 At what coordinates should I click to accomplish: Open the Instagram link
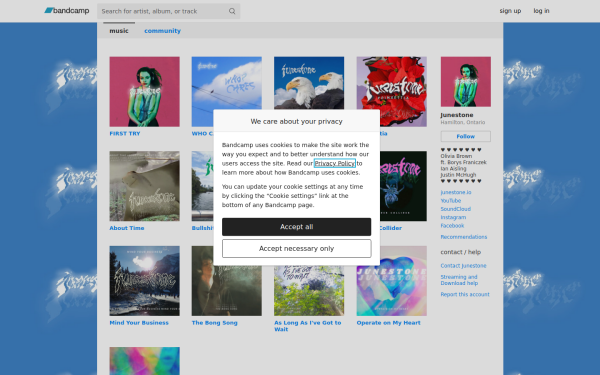click(x=453, y=217)
